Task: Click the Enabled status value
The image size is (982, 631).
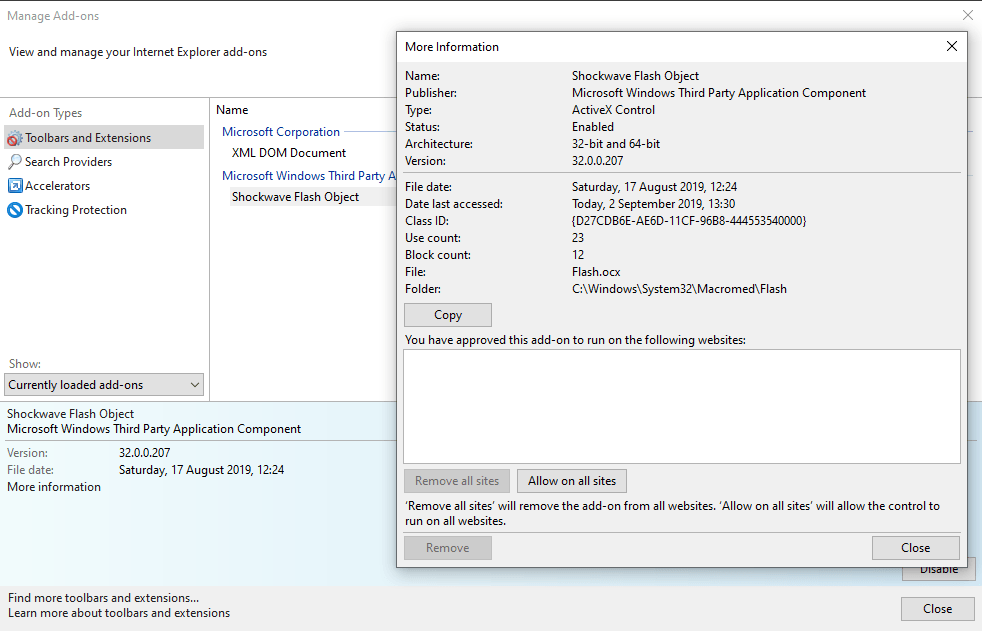Action: pos(592,126)
